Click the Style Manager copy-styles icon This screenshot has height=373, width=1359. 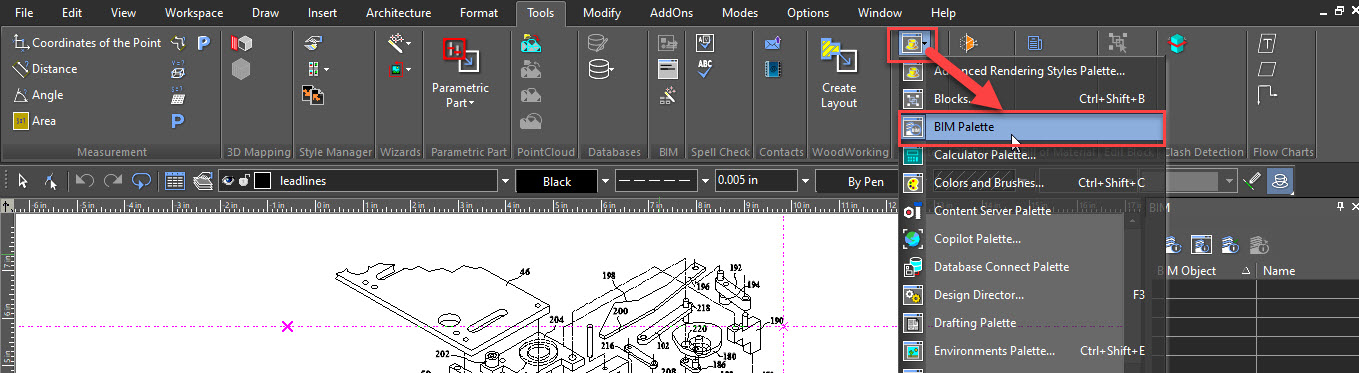tap(313, 95)
